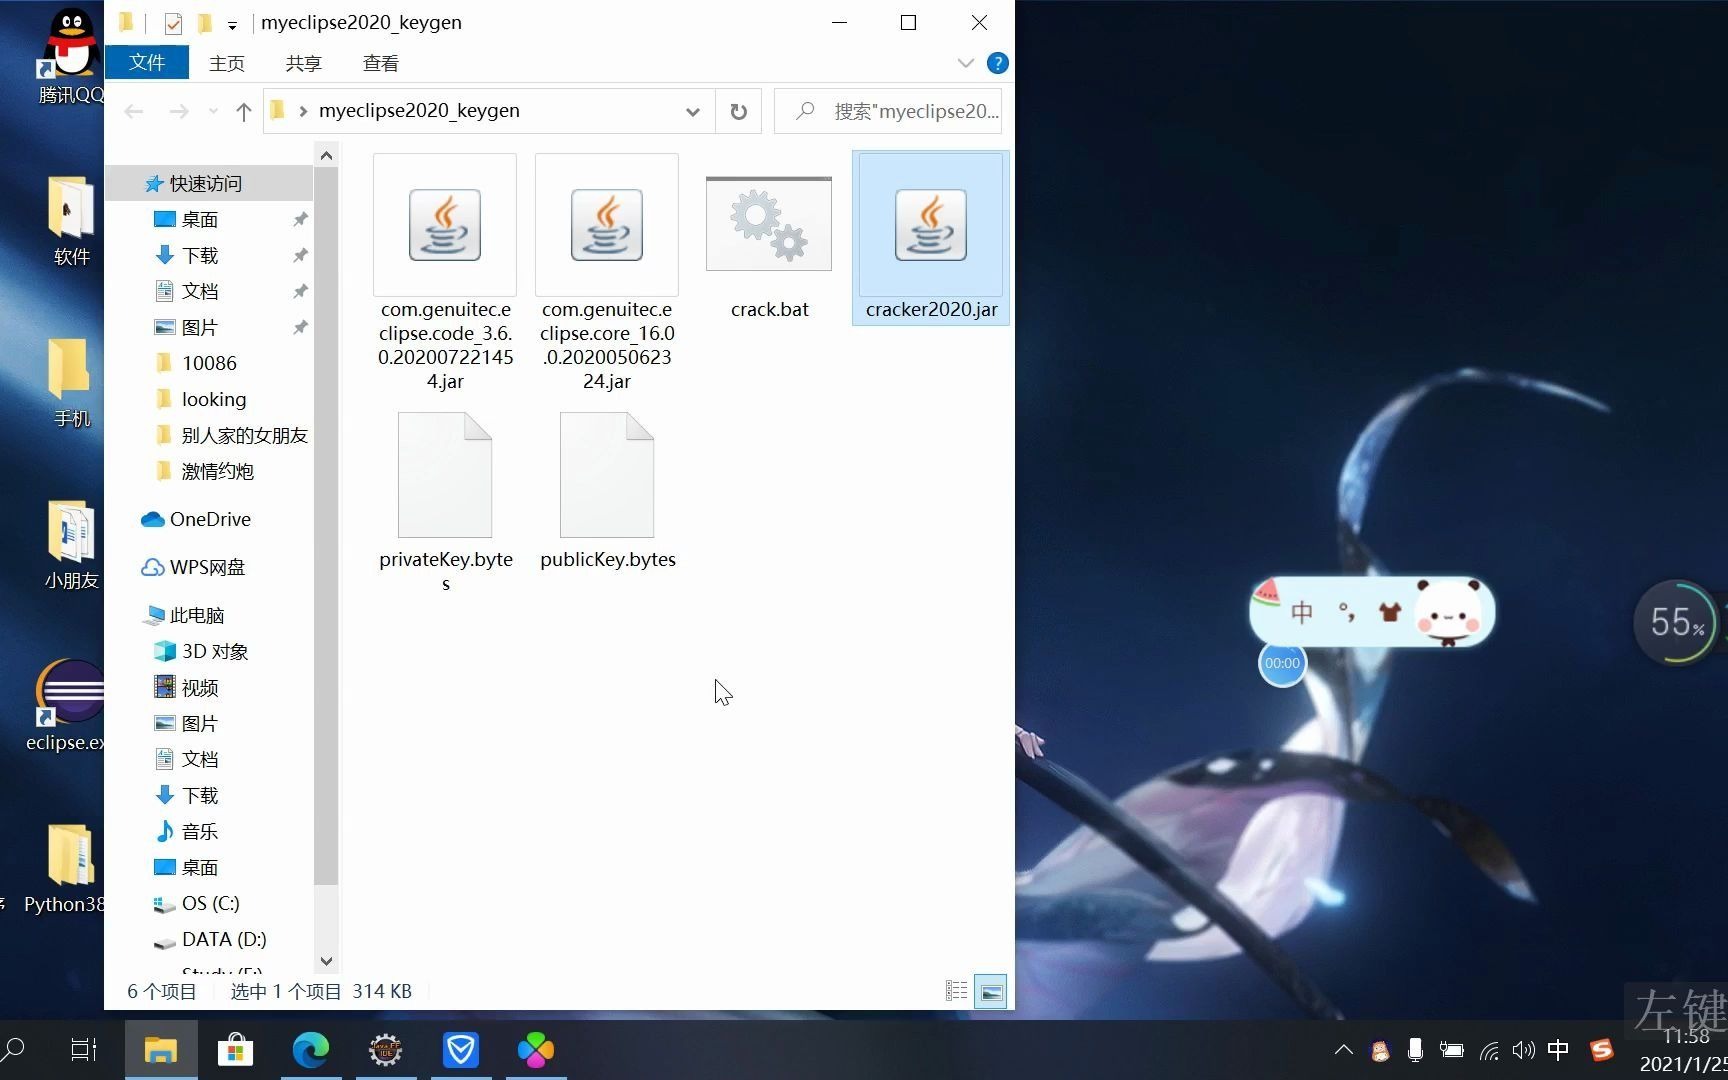Expand the ribbon chevron beside the help button
This screenshot has width=1728, height=1080.
pos(965,63)
